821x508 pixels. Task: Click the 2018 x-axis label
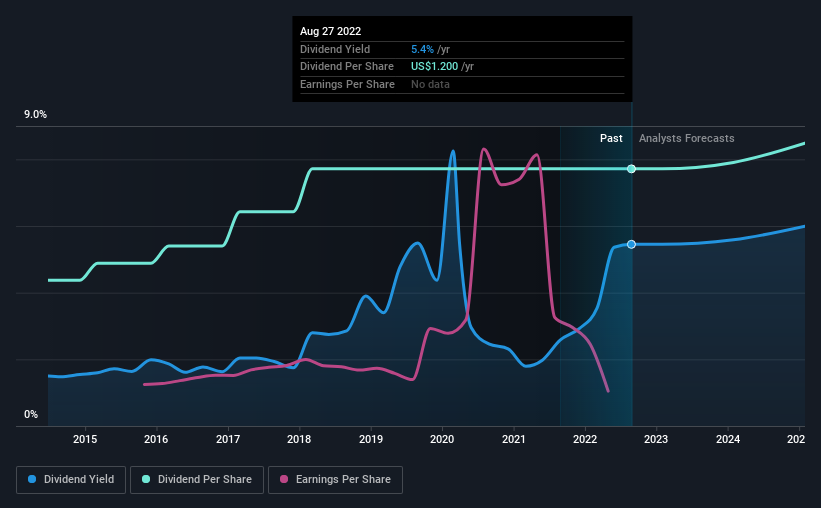coord(299,439)
